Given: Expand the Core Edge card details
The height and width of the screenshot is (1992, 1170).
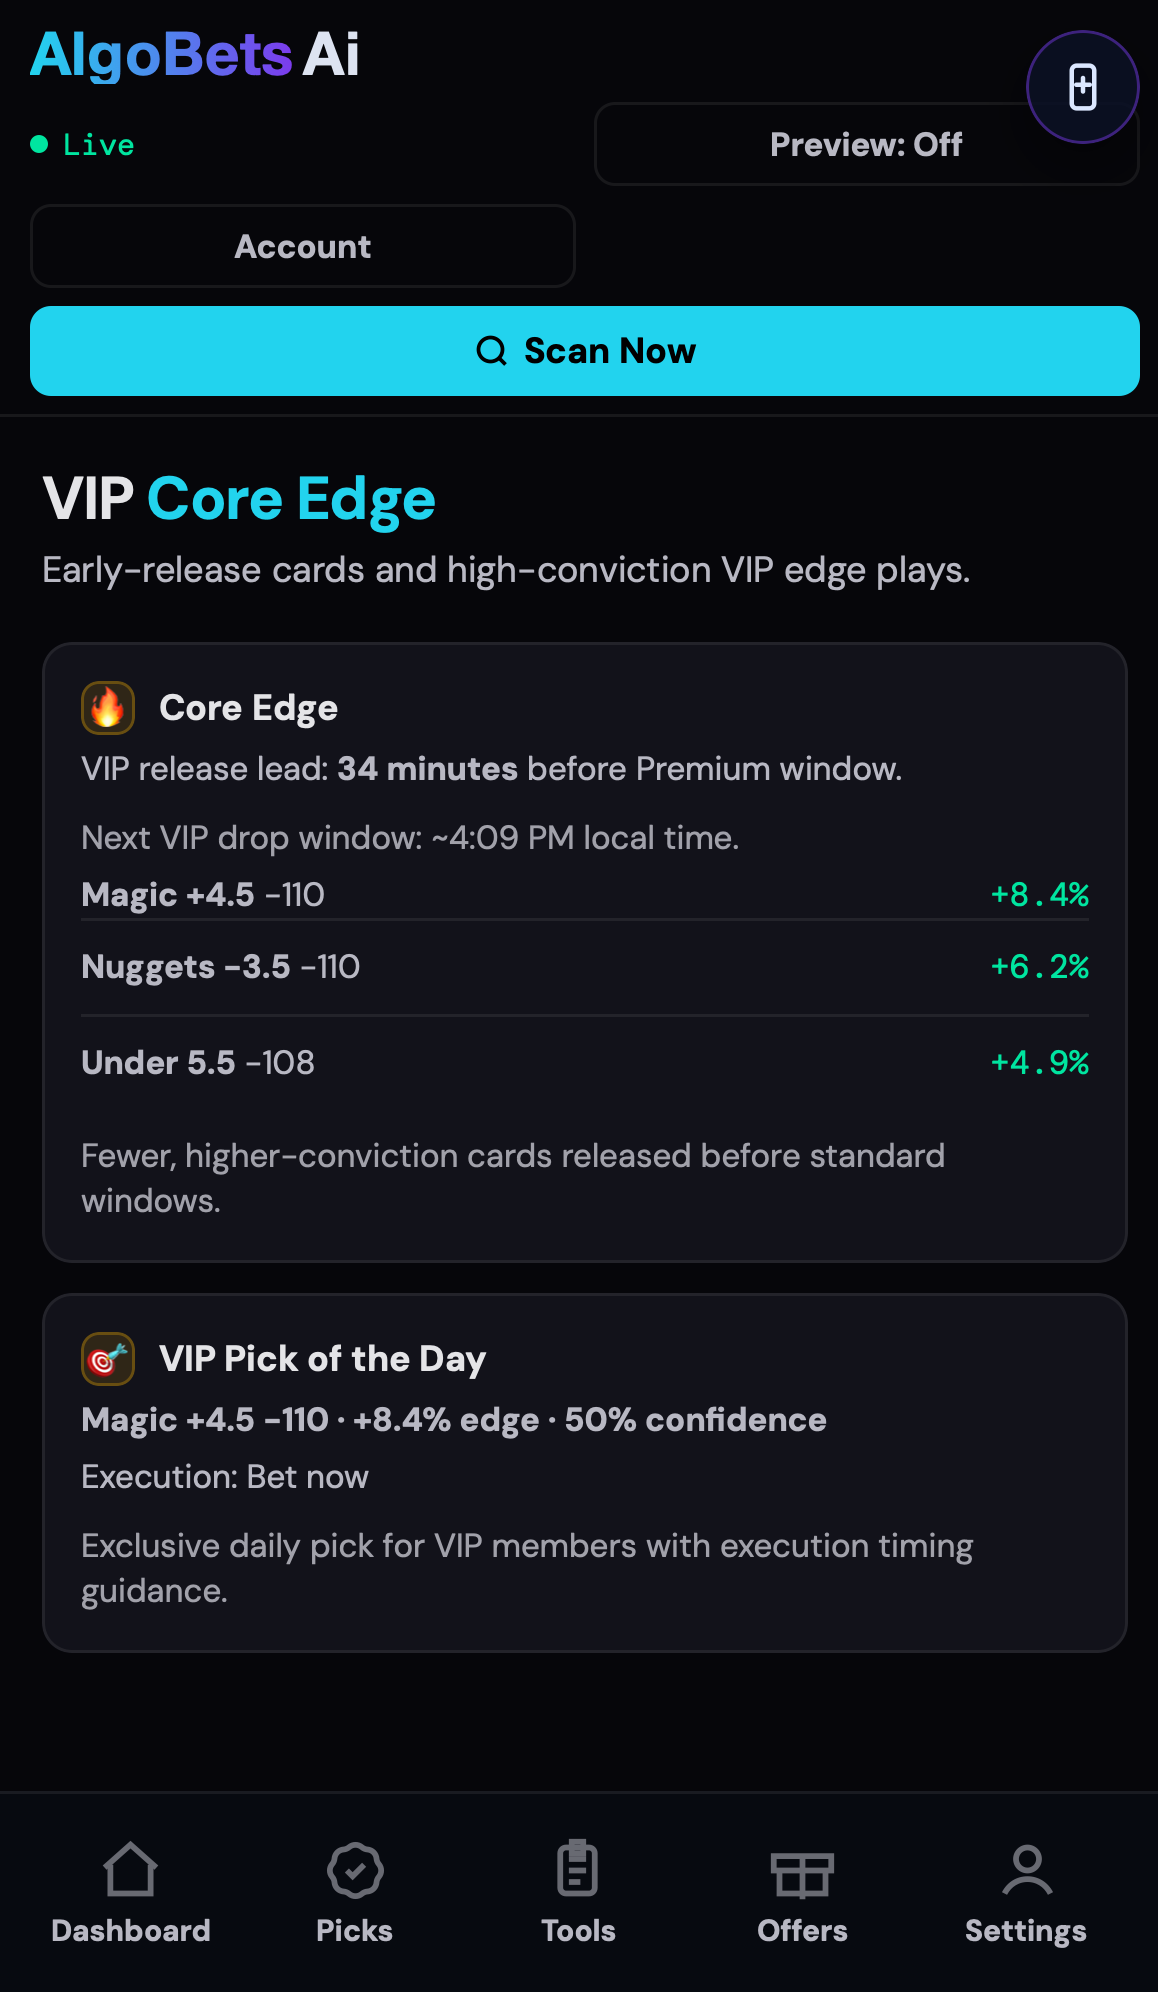Looking at the screenshot, I should 585,950.
